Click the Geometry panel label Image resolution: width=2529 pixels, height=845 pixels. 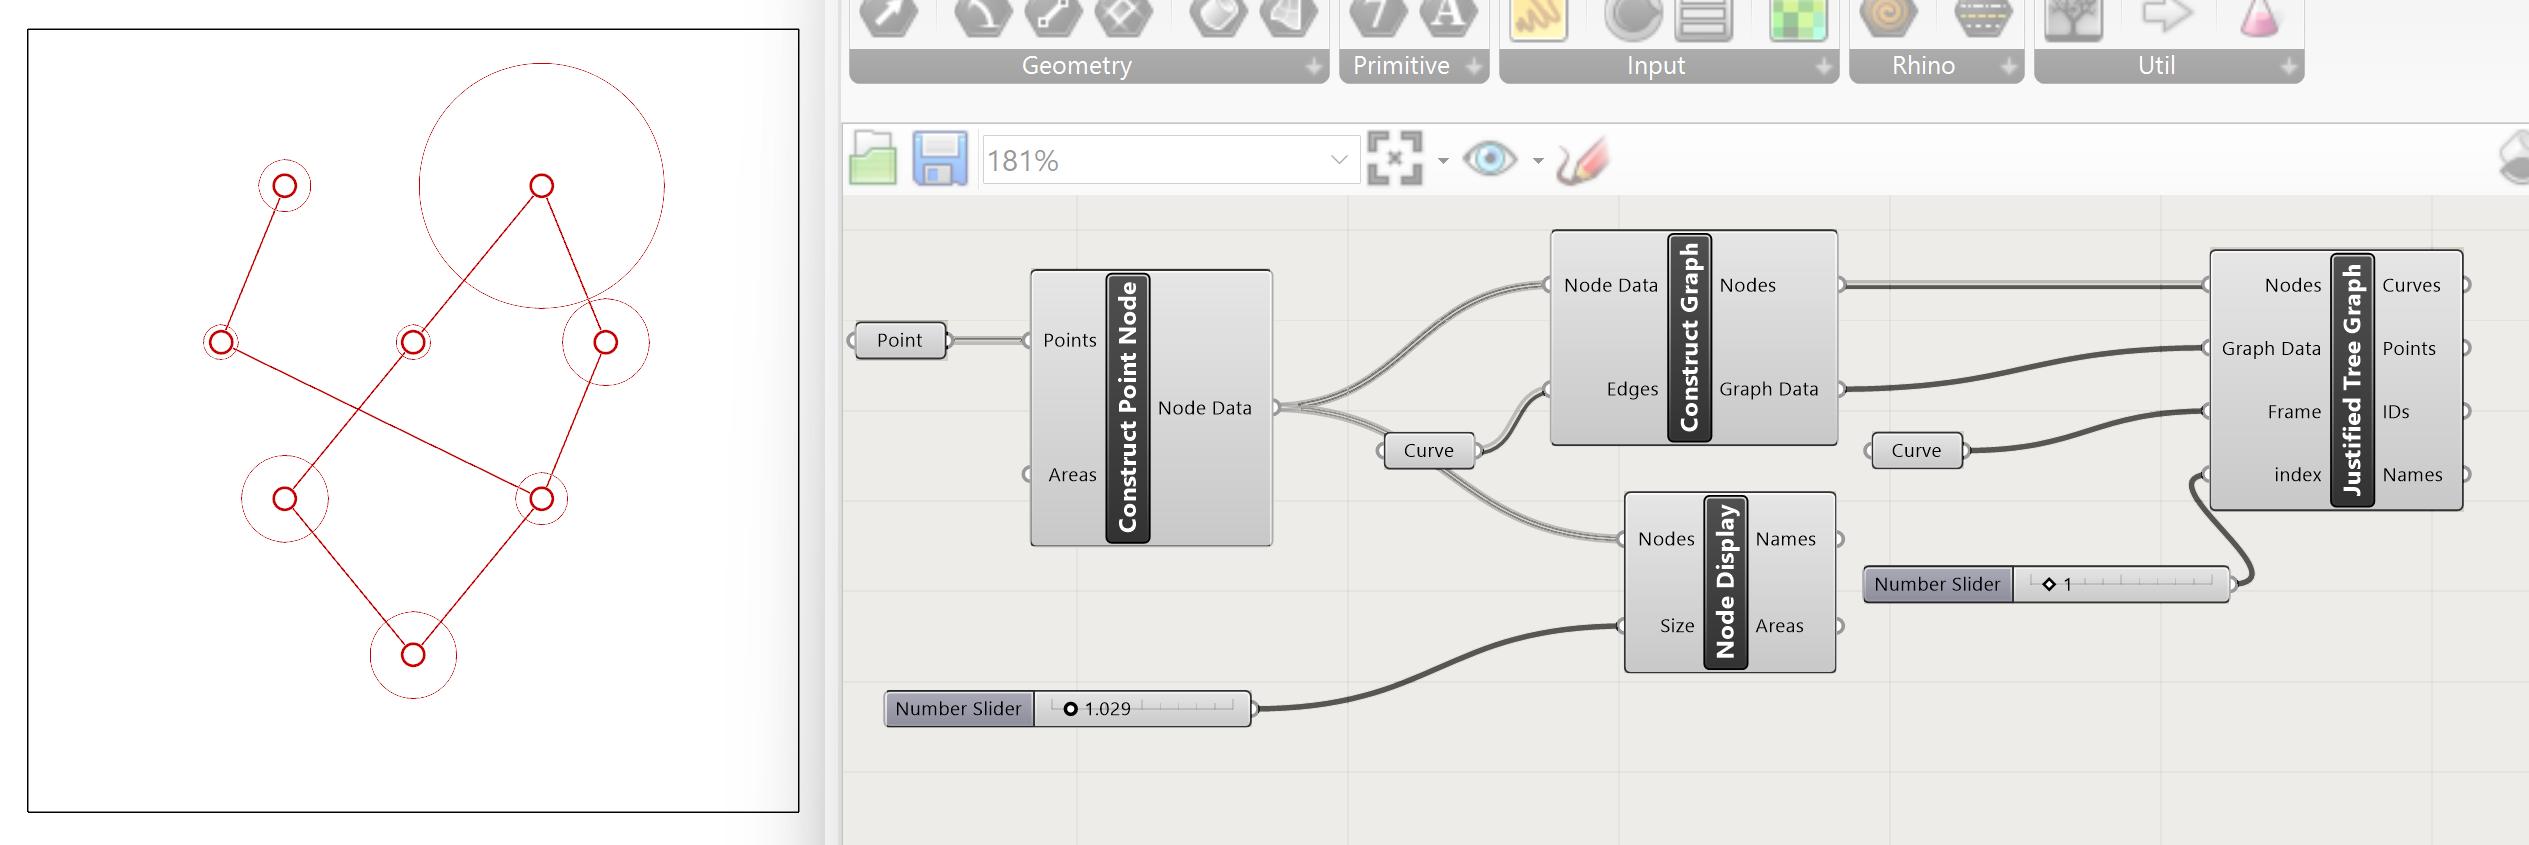(1076, 66)
